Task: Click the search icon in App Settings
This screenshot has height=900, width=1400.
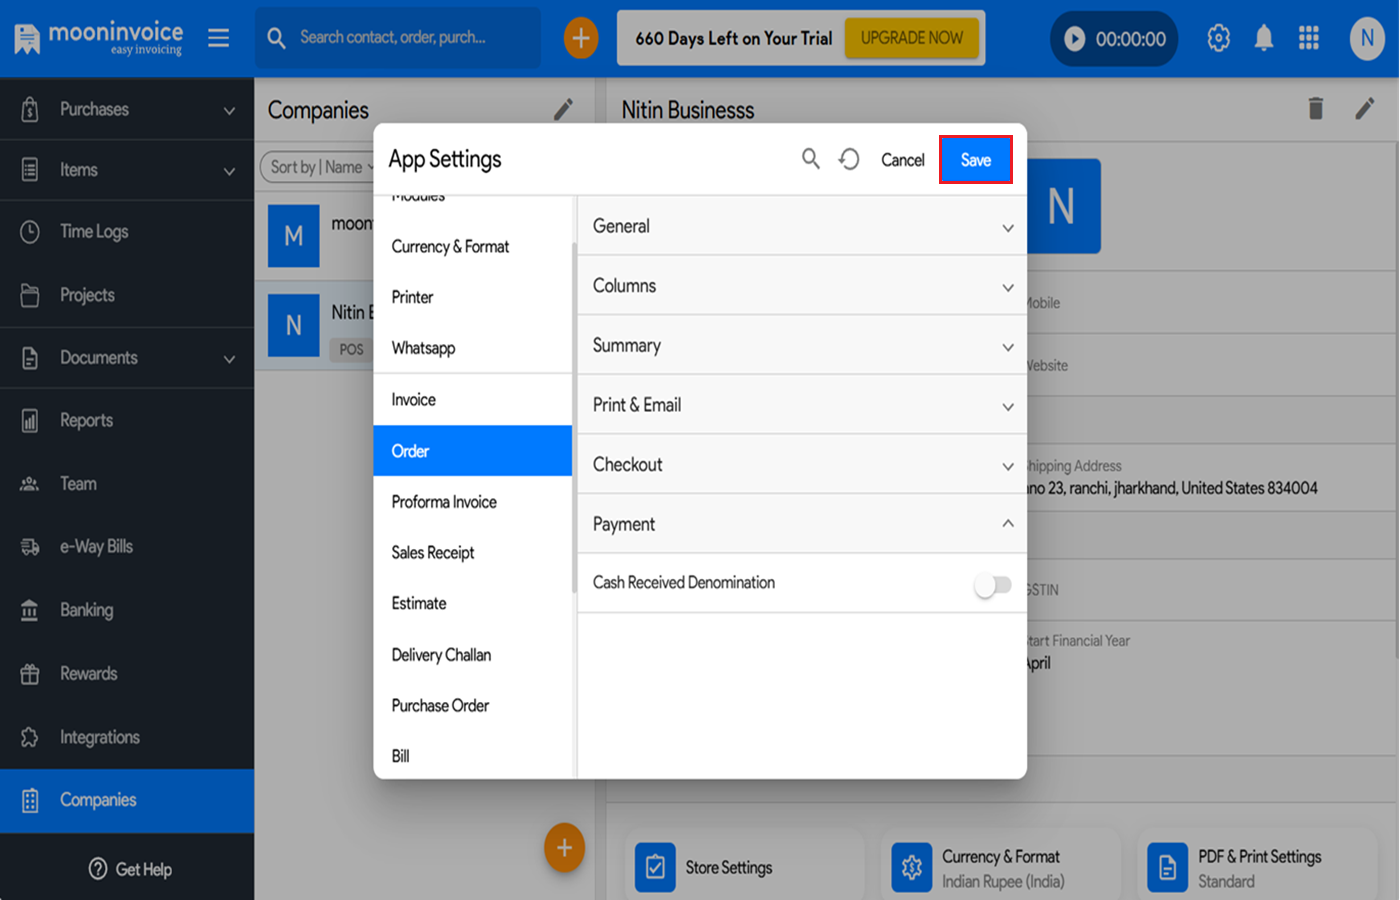Action: click(811, 159)
